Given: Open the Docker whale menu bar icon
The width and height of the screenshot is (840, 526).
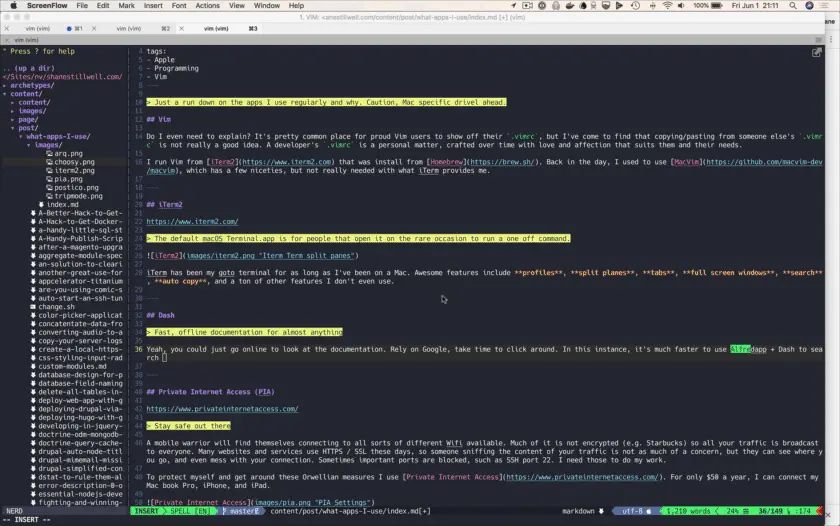Looking at the screenshot, I should click(x=569, y=5).
